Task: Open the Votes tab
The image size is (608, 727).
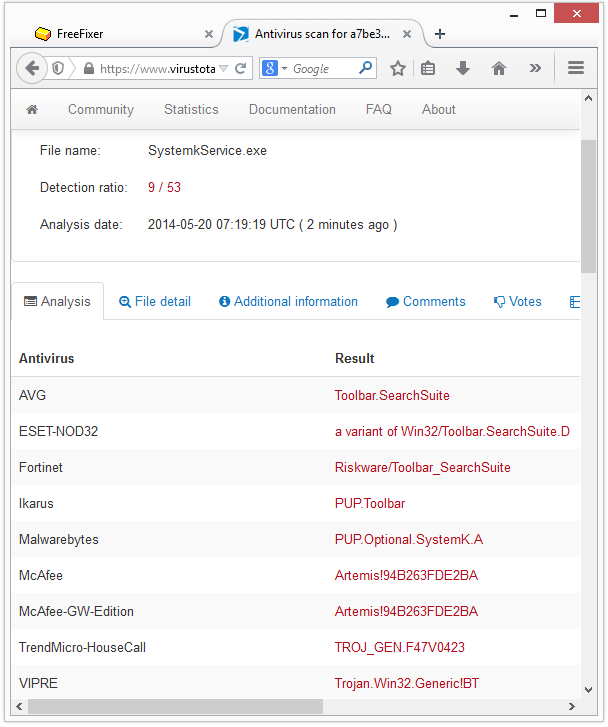Action: pos(517,301)
